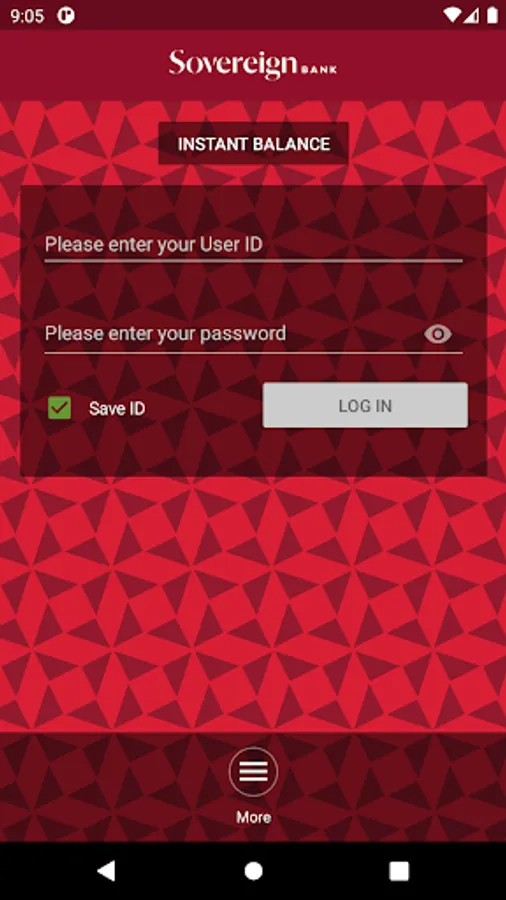Open the More hamburger menu icon
The image size is (506, 900).
point(253,772)
